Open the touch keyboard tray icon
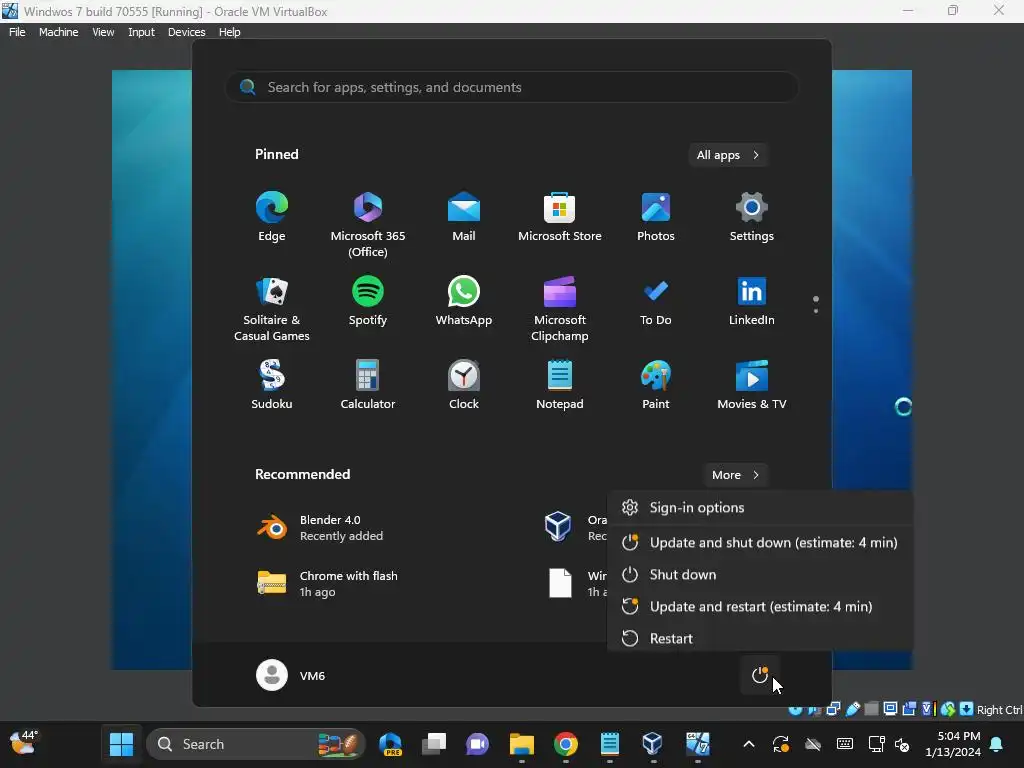Image resolution: width=1024 pixels, height=768 pixels. pyautogui.click(x=844, y=744)
